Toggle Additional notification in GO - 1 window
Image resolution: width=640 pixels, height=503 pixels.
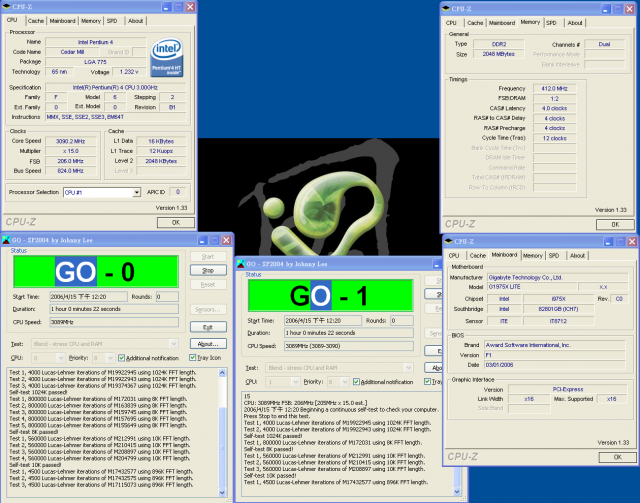[356, 382]
